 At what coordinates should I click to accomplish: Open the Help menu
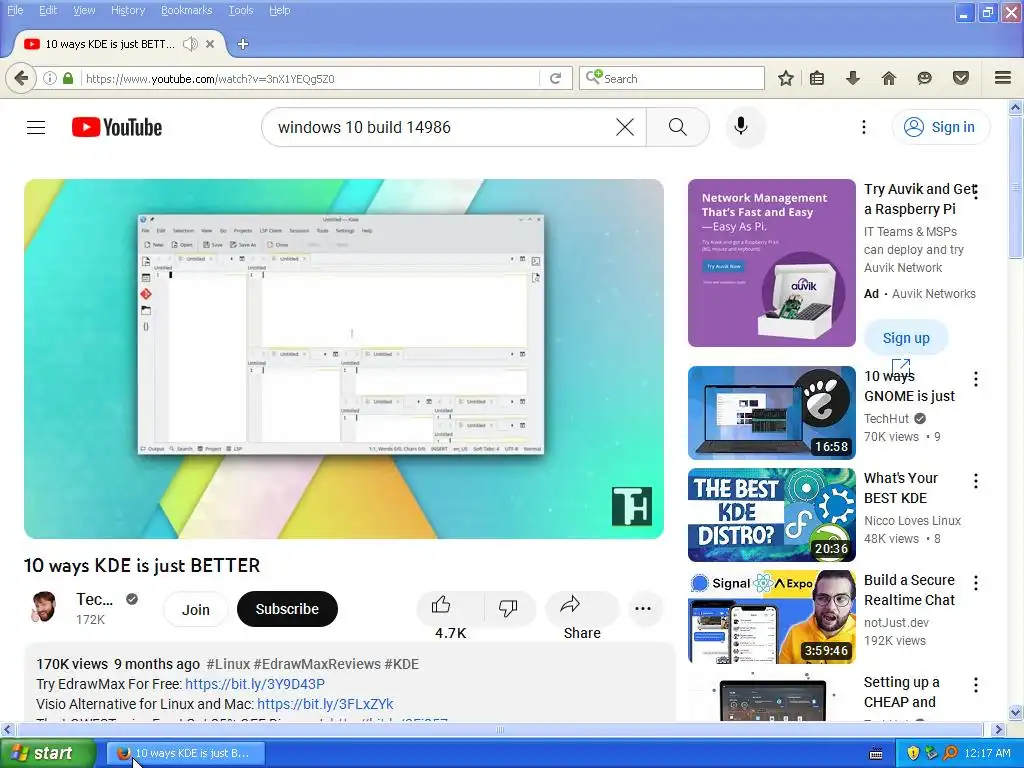pyautogui.click(x=280, y=10)
